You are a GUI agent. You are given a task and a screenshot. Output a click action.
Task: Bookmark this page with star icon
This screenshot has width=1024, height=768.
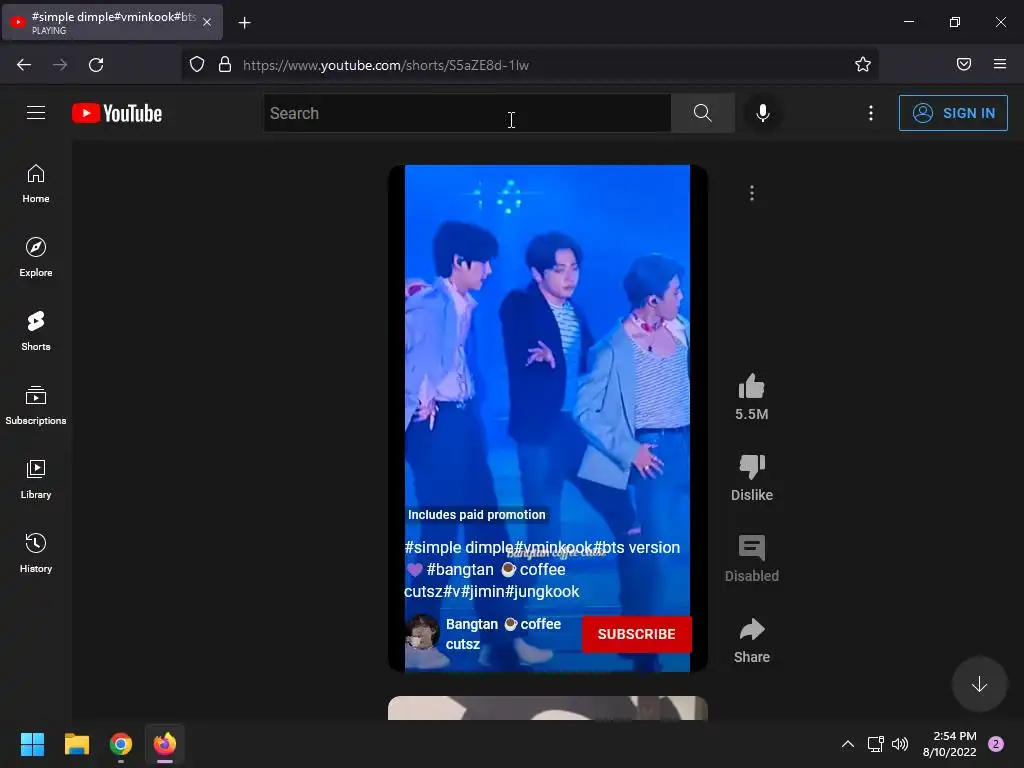[863, 65]
